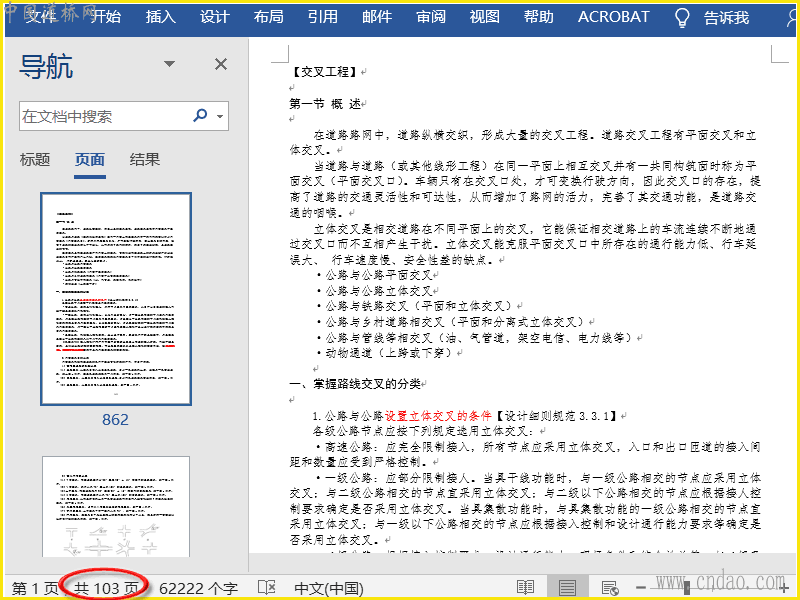Open the 导航 pane options dropdown arrow

[169, 64]
